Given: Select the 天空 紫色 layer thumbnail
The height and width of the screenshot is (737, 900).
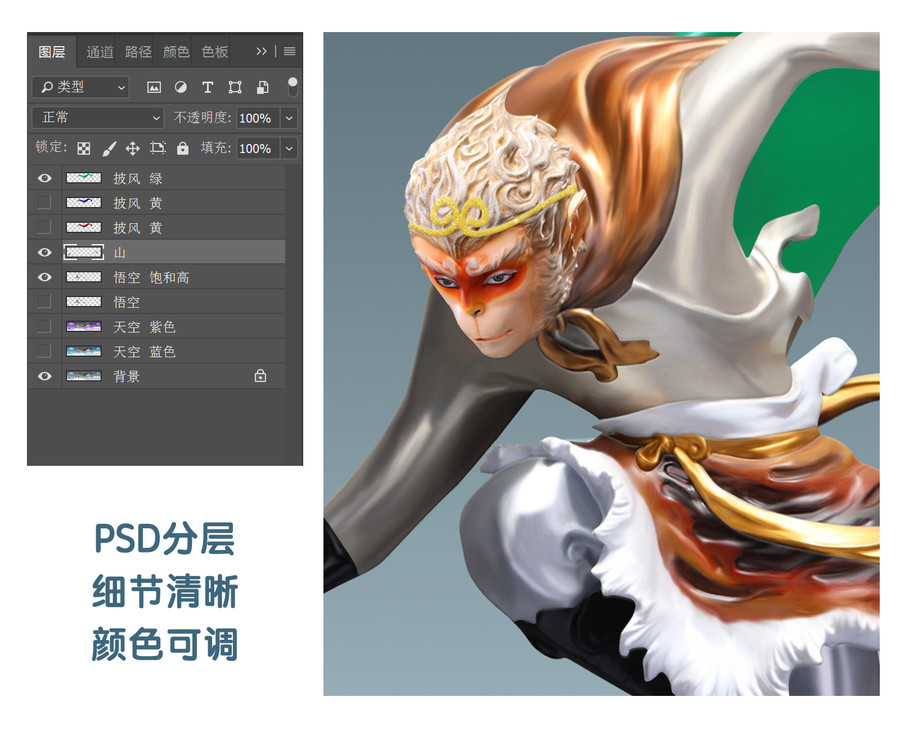Looking at the screenshot, I should click(84, 327).
